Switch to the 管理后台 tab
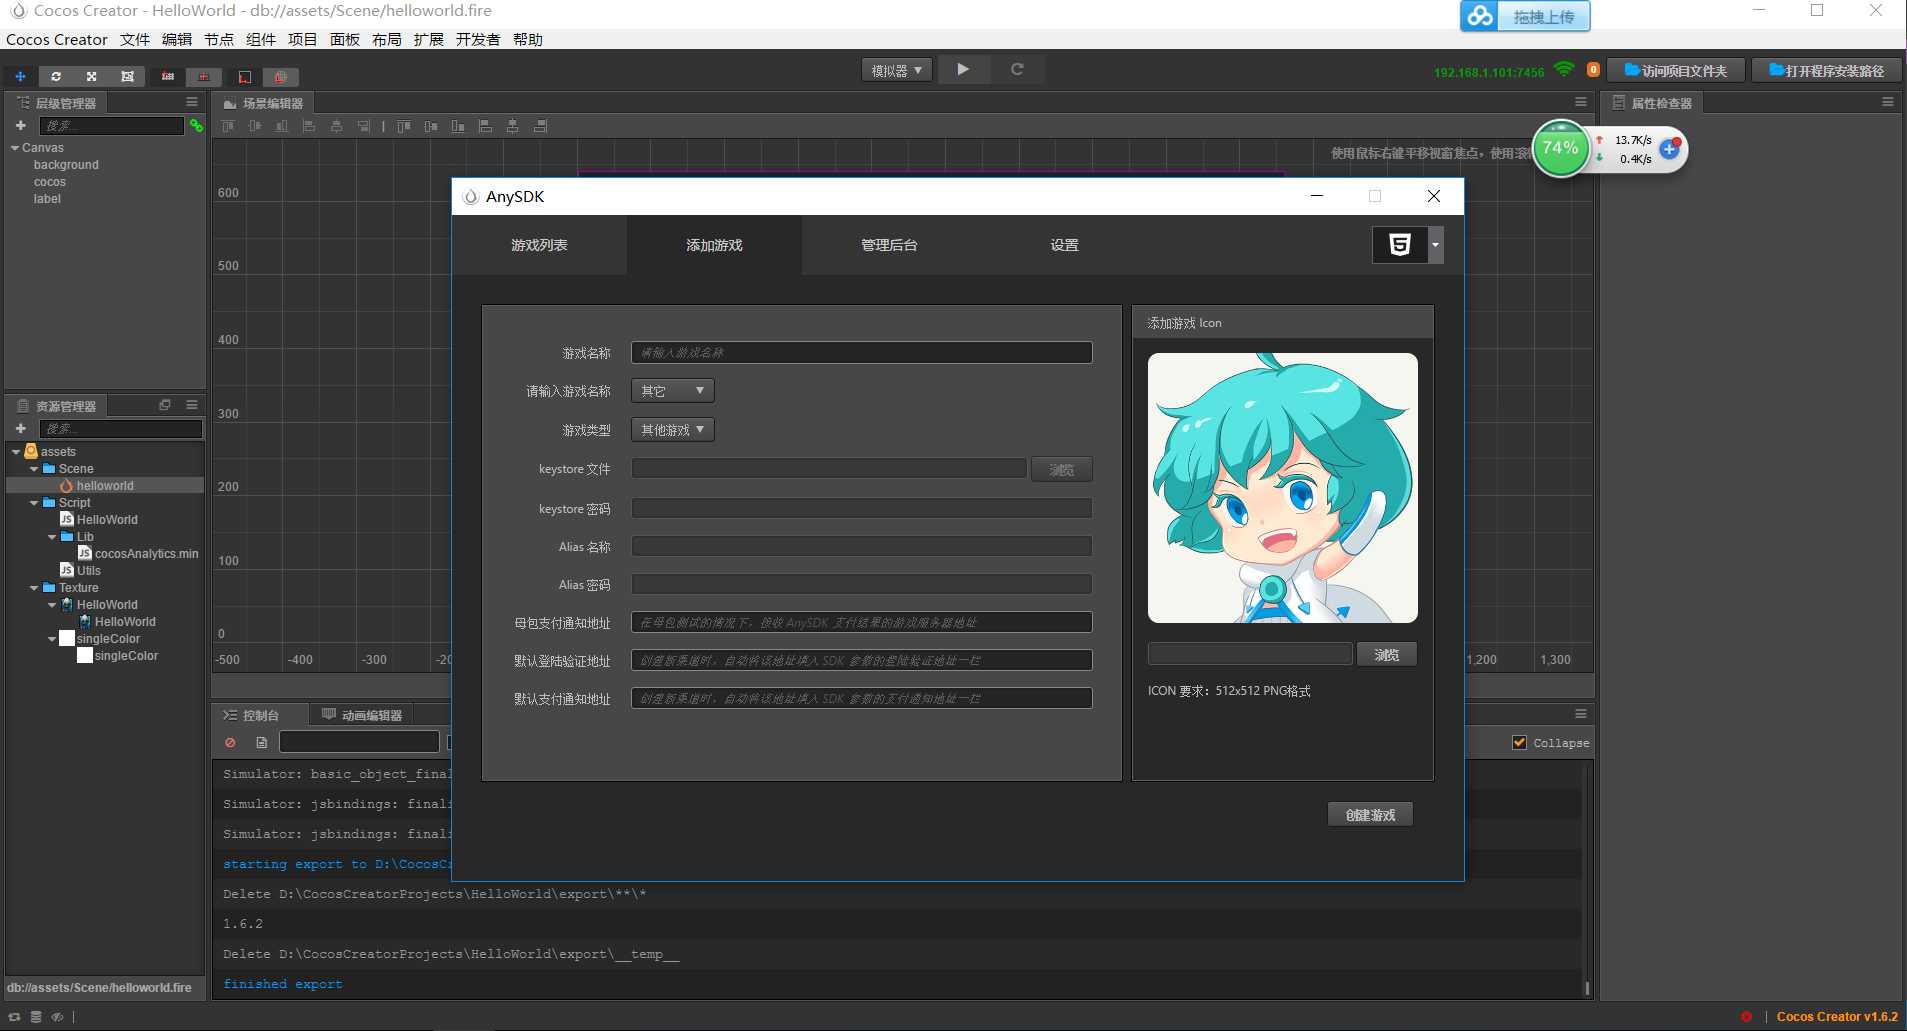Viewport: 1907px width, 1031px height. click(889, 245)
